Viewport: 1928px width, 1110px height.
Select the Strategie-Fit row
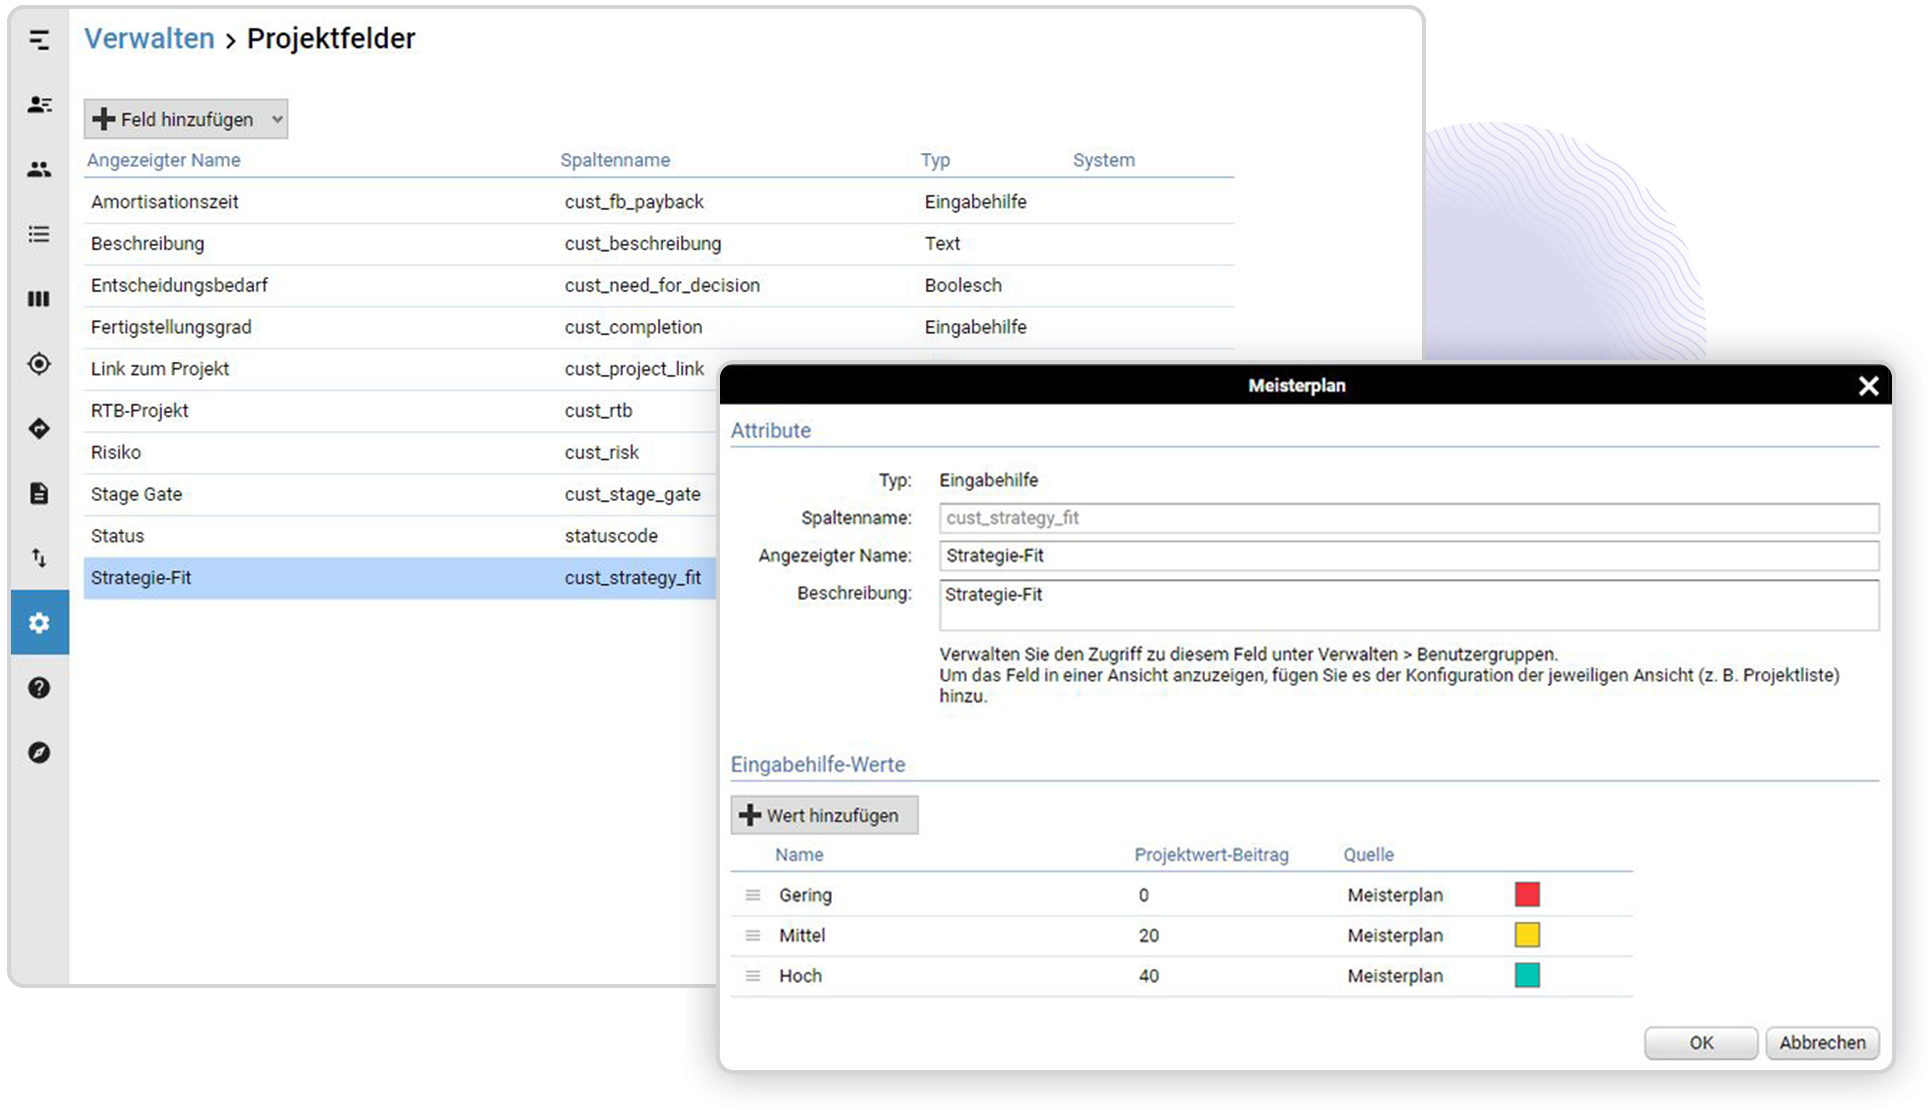click(x=400, y=578)
